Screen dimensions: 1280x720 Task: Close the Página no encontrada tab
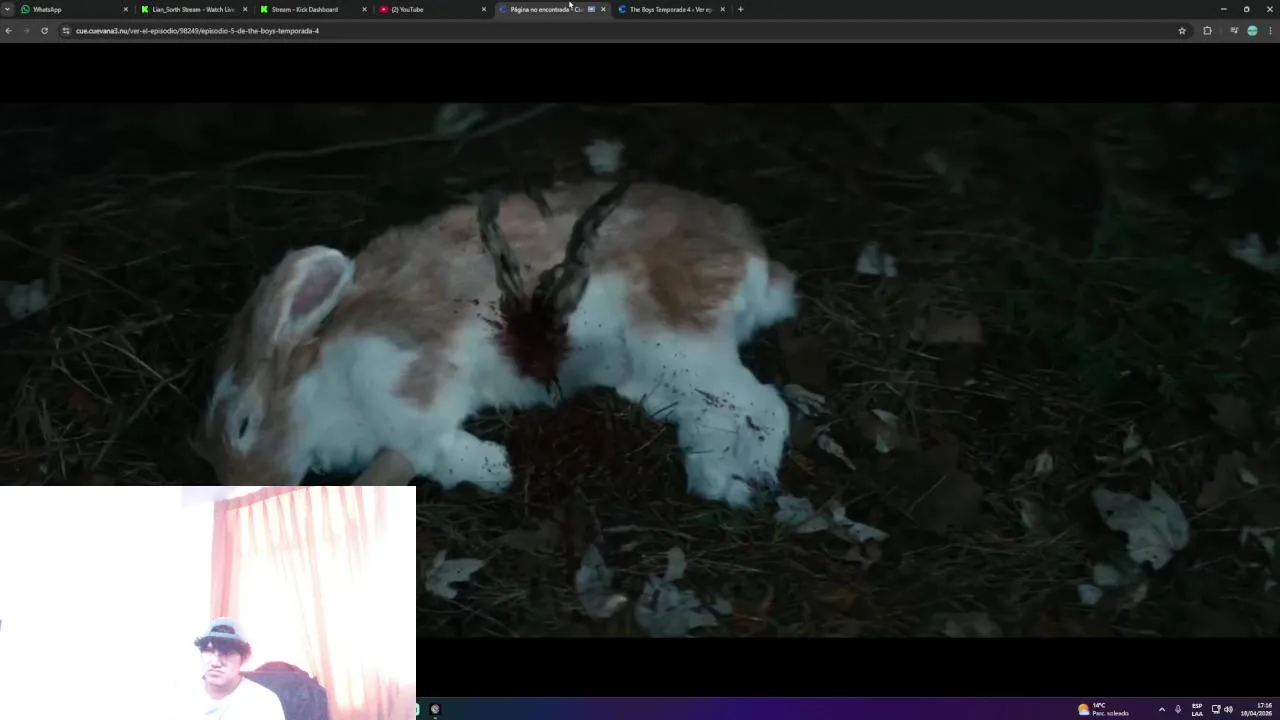[603, 9]
